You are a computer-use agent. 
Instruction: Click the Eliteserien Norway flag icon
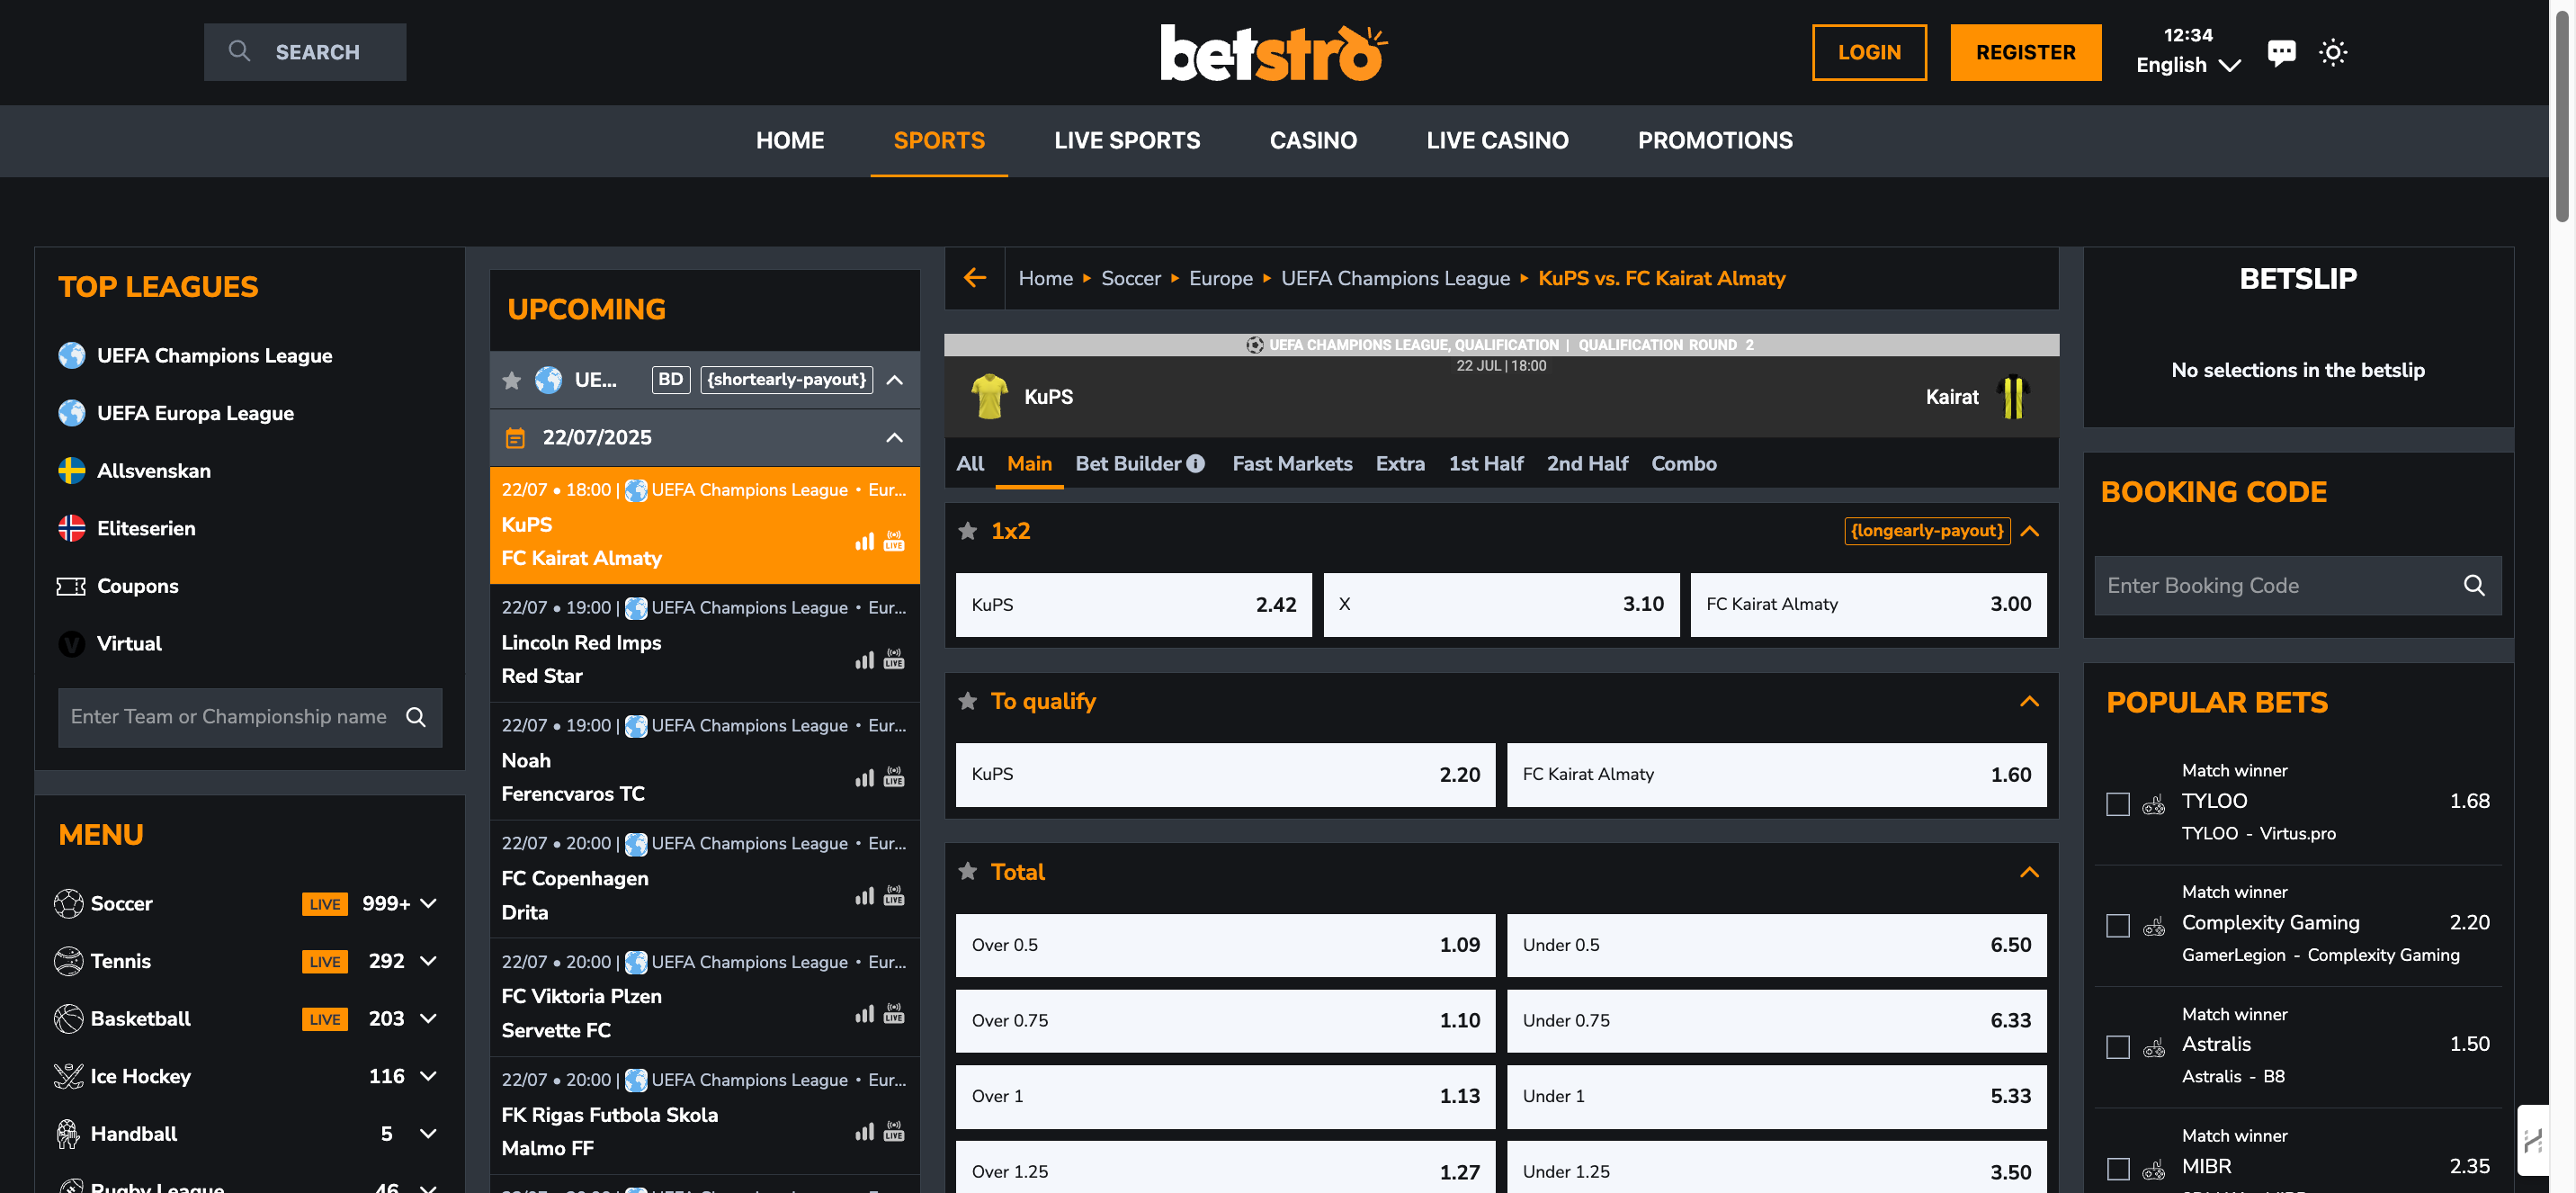(71, 528)
